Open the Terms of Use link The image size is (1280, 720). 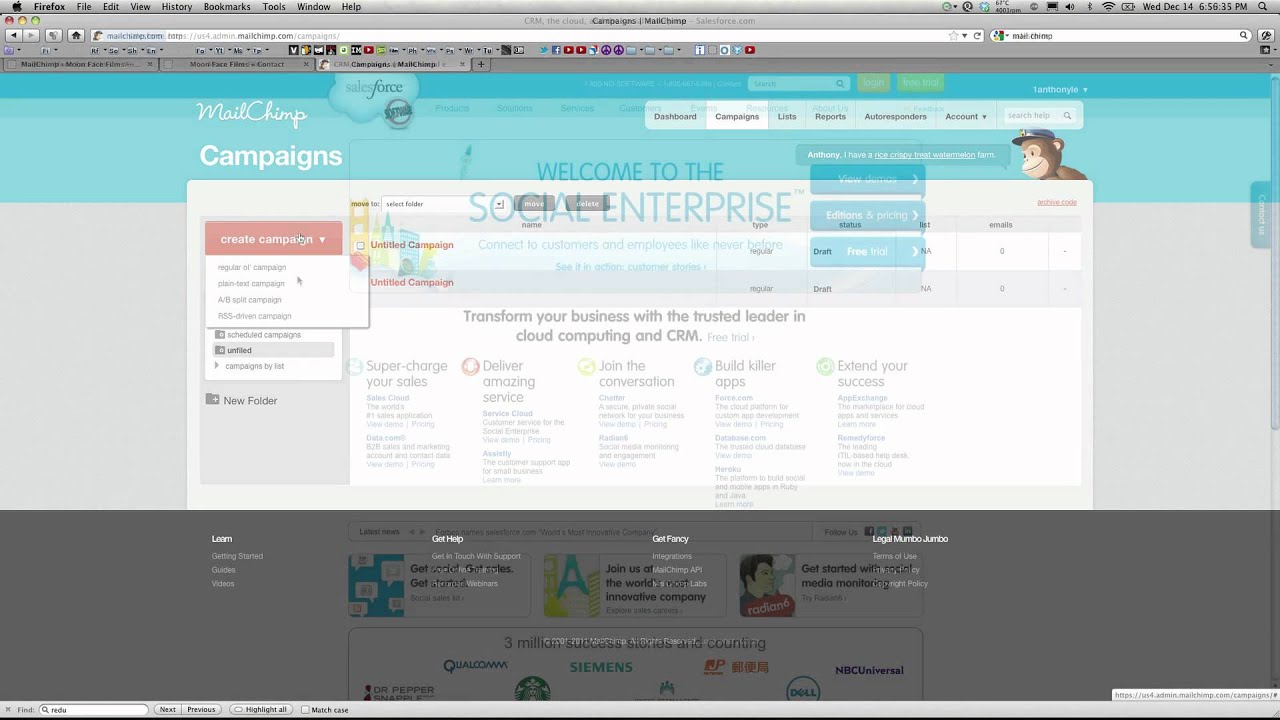coord(894,556)
